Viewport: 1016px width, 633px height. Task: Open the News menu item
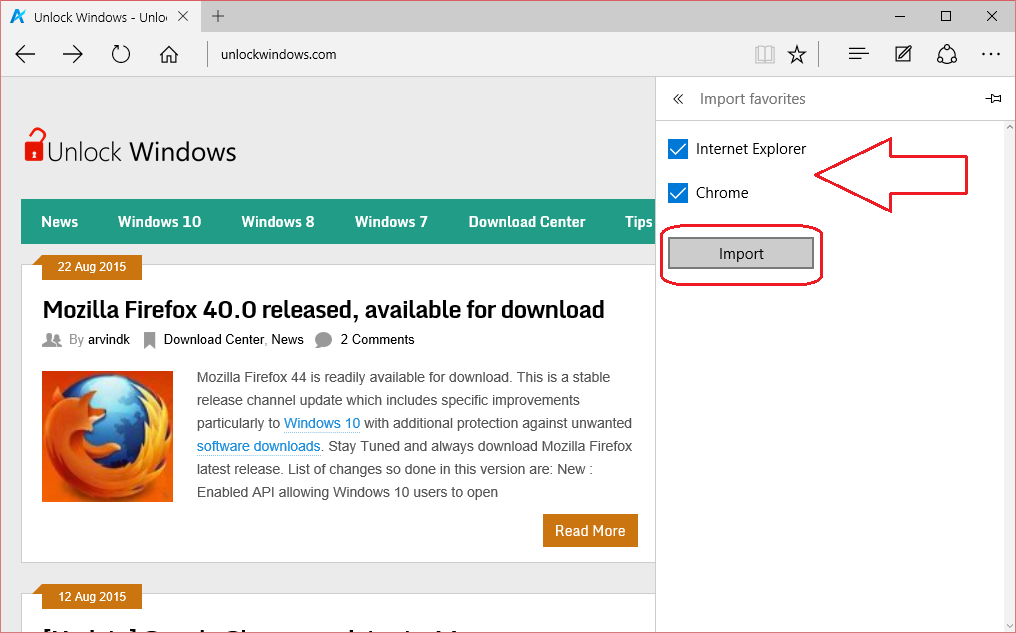[x=60, y=222]
